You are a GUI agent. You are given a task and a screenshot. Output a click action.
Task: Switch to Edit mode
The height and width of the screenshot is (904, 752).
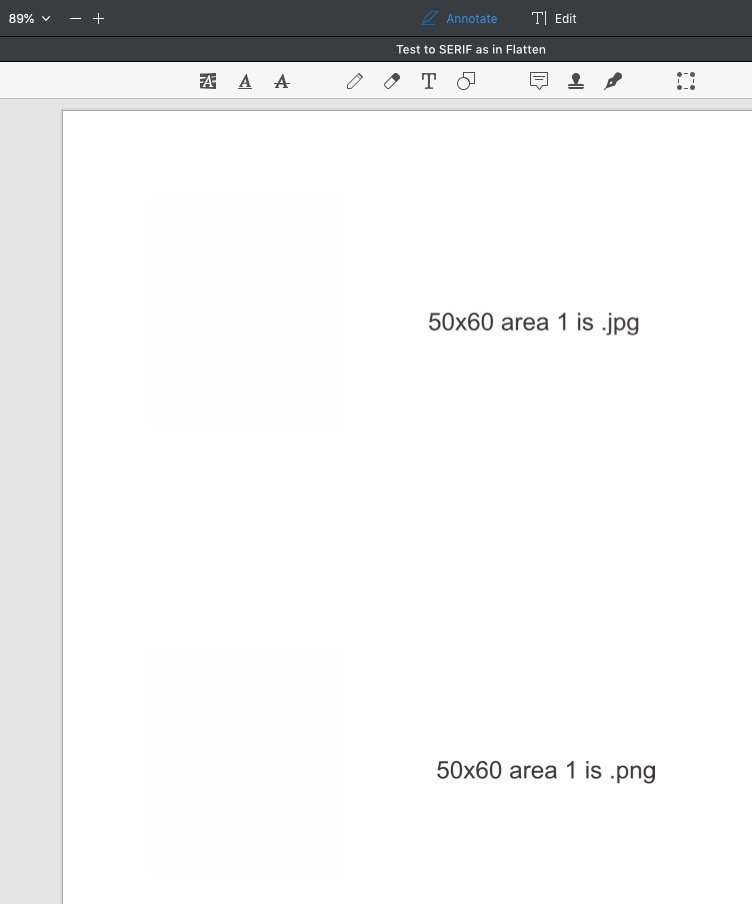pos(554,18)
